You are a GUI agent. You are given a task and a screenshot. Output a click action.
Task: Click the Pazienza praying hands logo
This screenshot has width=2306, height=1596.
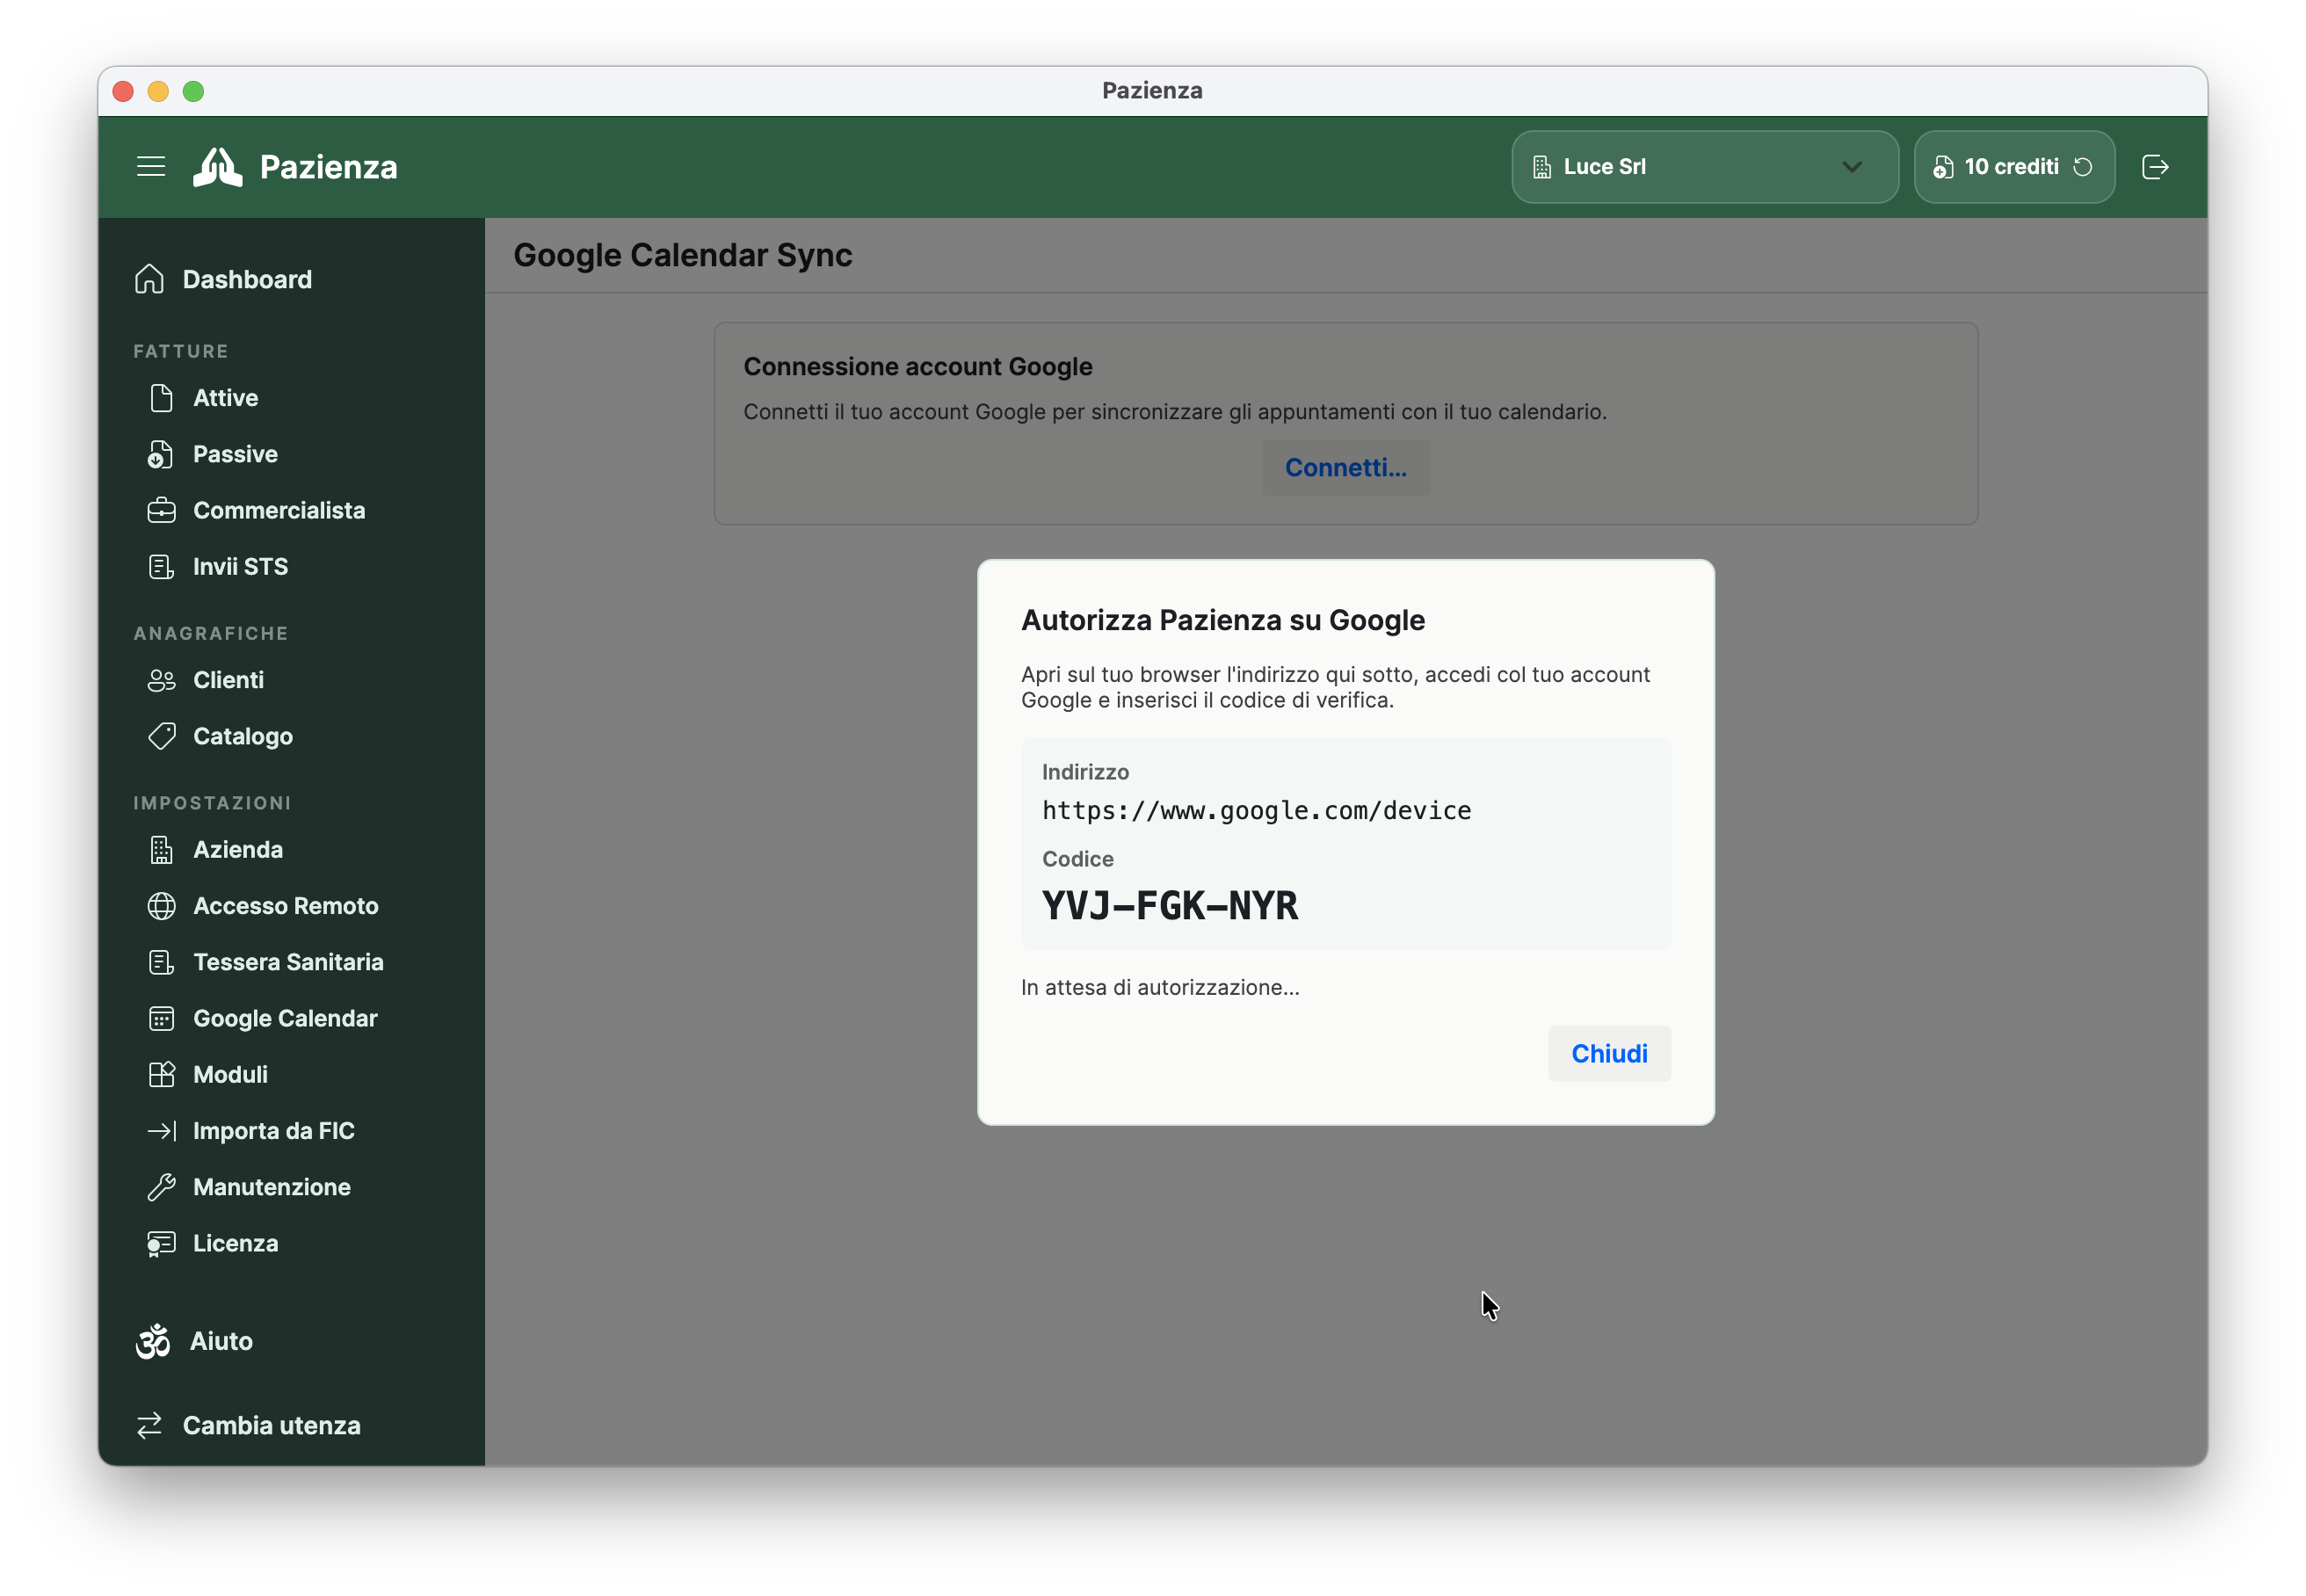pos(217,167)
